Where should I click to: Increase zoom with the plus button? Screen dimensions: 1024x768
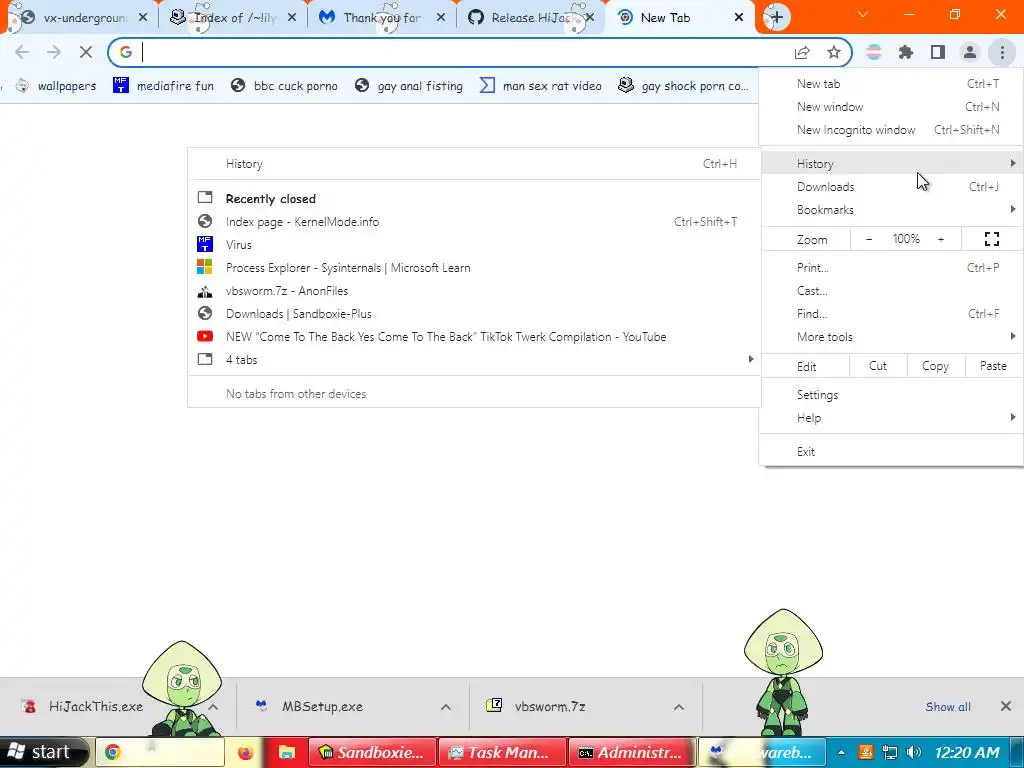[941, 240]
